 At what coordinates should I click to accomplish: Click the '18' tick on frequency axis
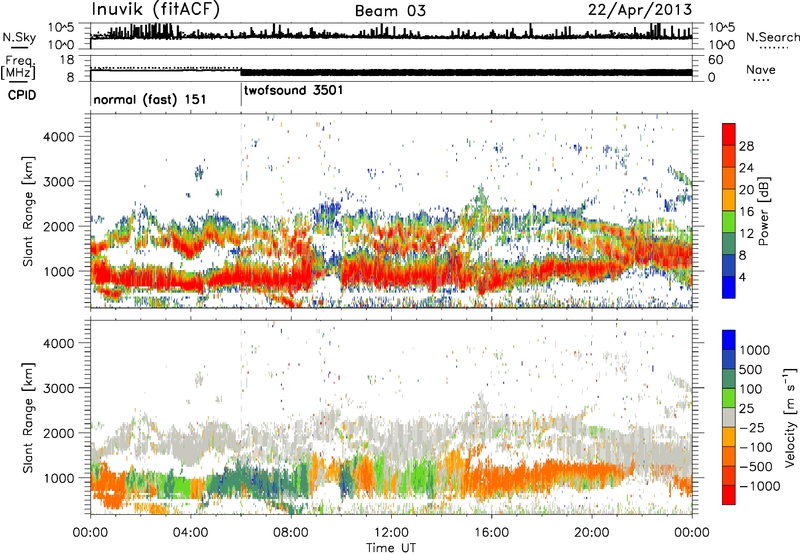tap(67, 59)
